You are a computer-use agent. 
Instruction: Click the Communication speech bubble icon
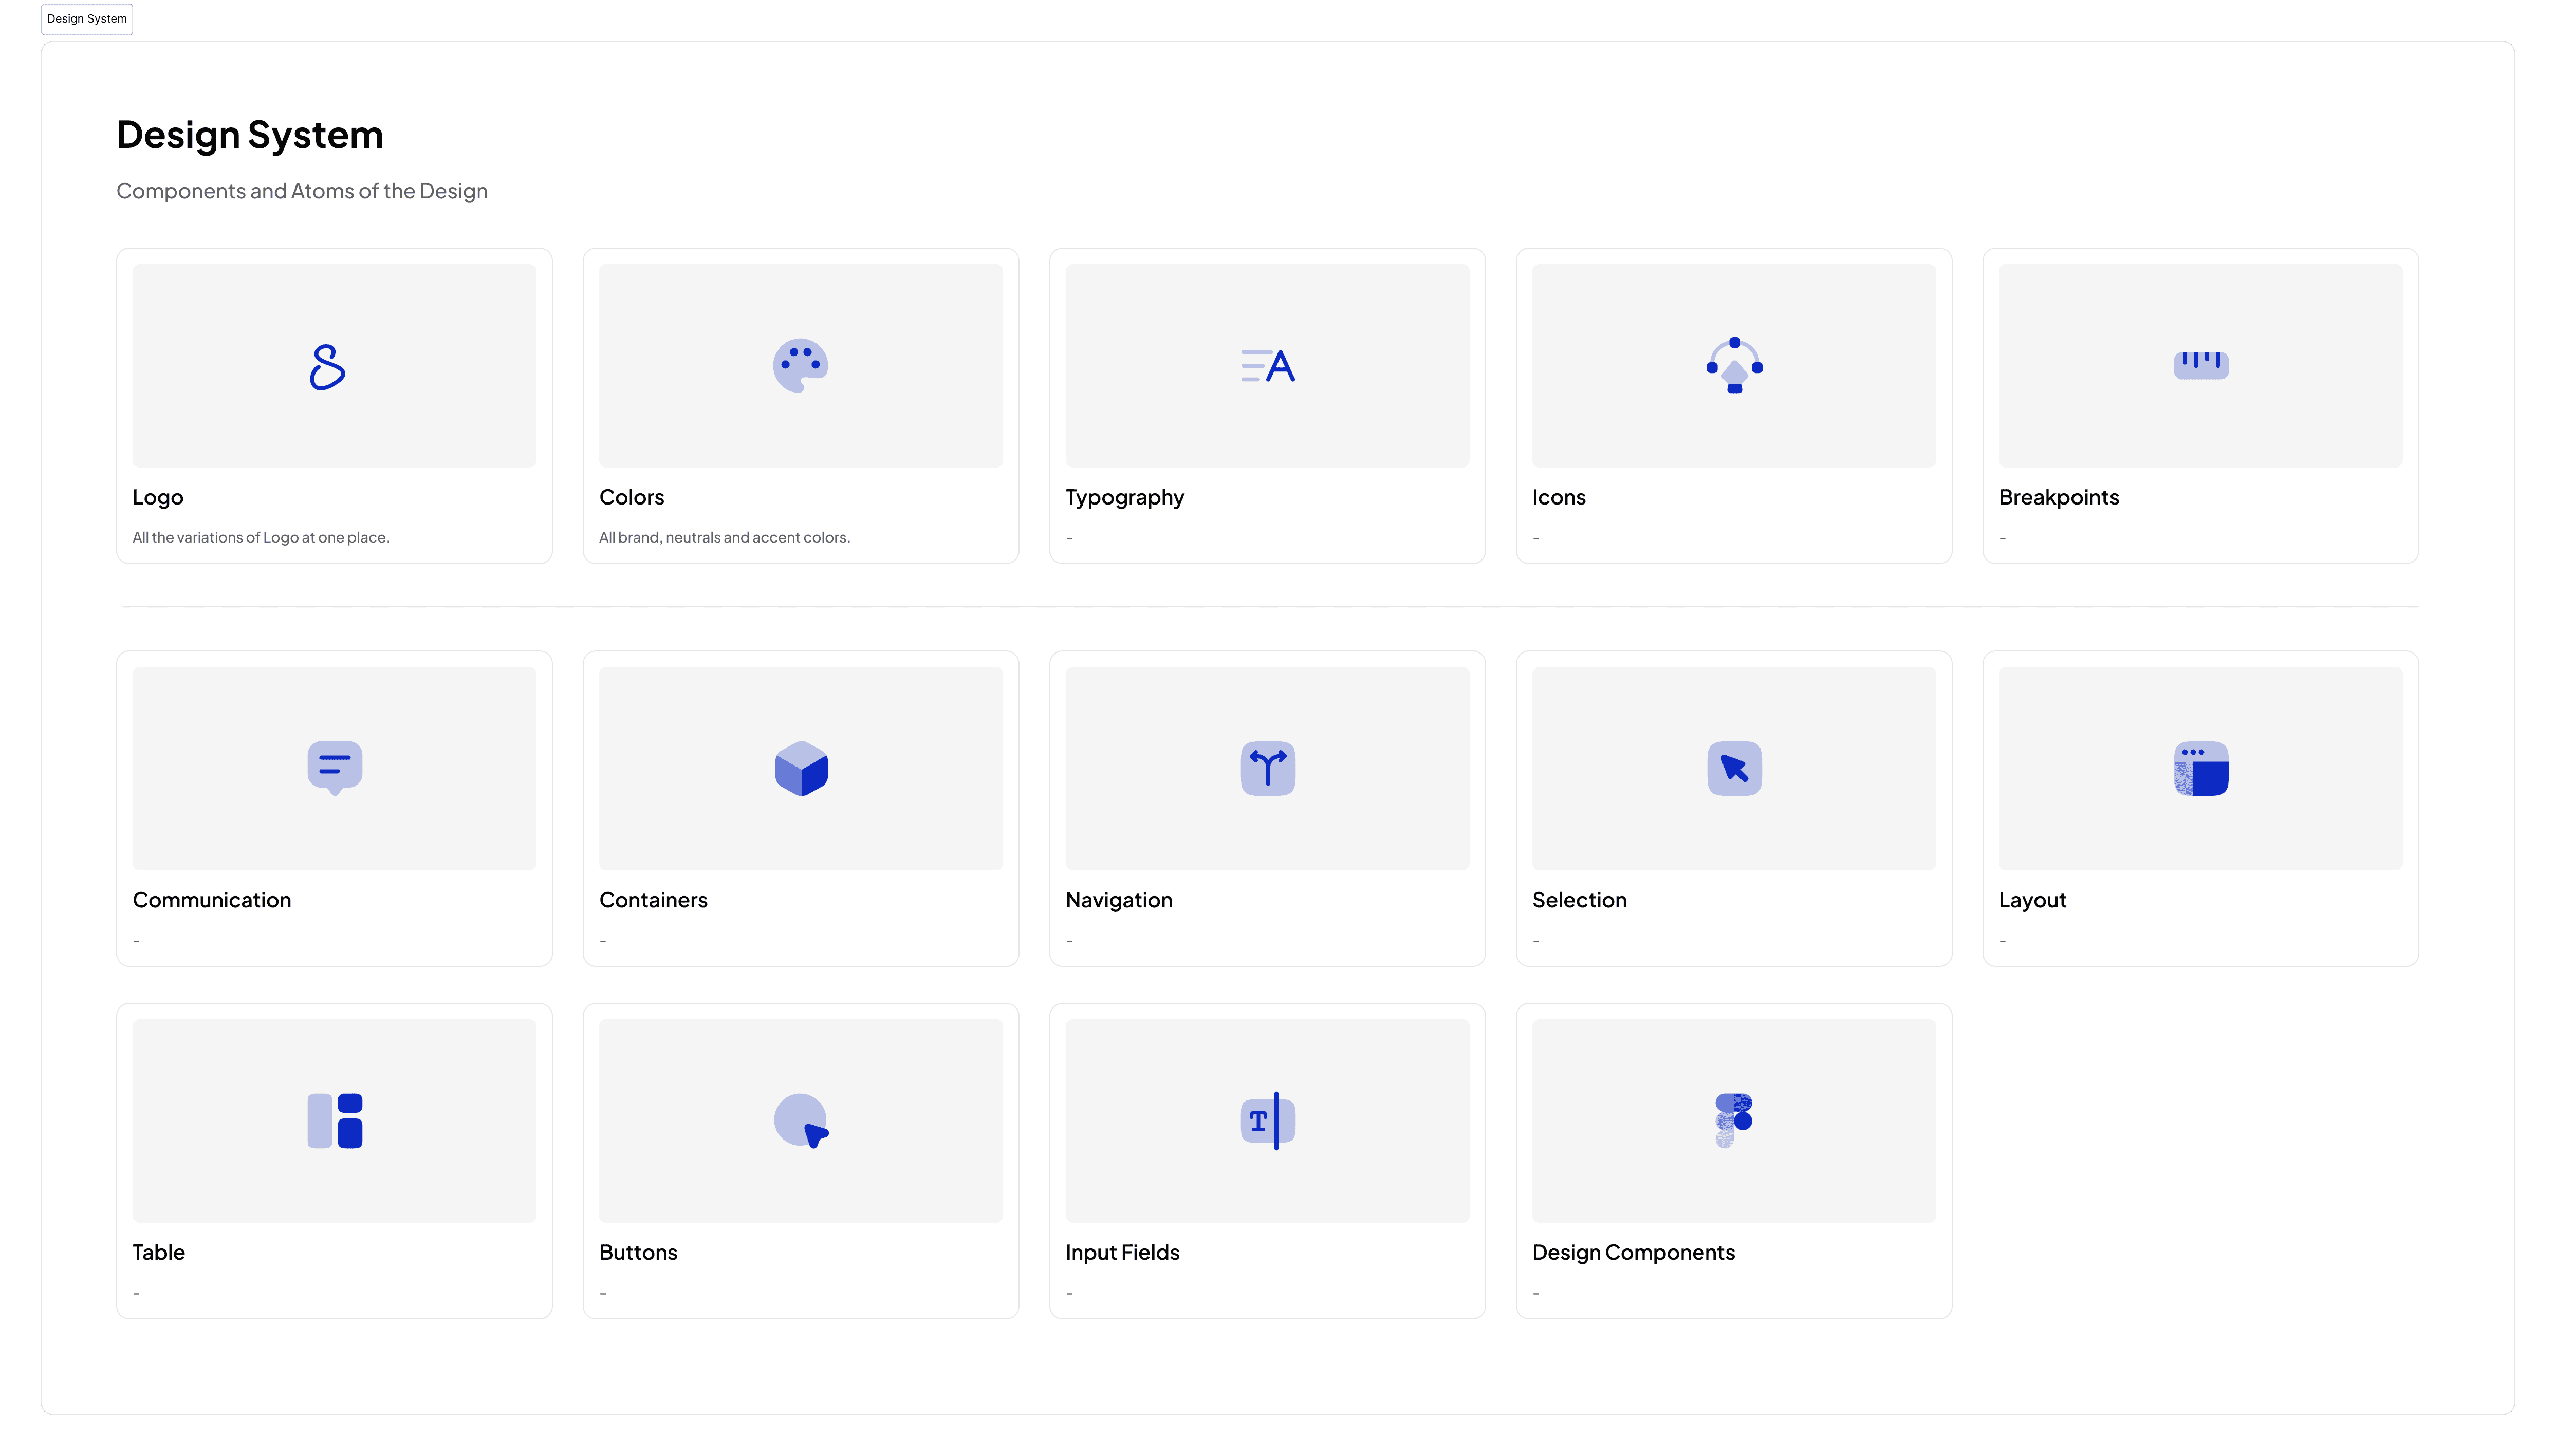pos(335,768)
